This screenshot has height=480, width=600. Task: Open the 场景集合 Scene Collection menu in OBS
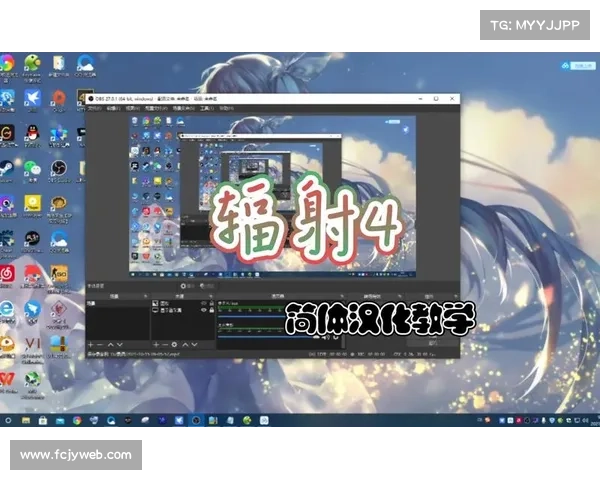[x=183, y=109]
